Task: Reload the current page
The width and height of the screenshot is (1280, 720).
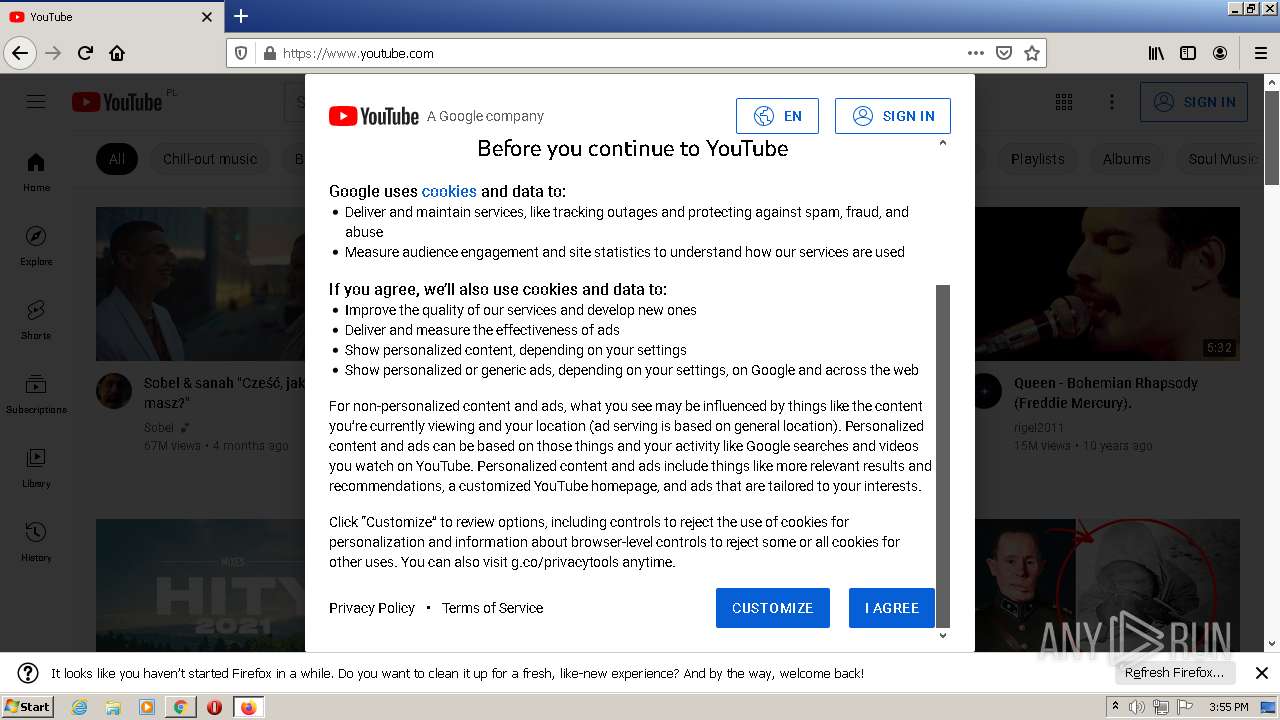Action: 85,53
